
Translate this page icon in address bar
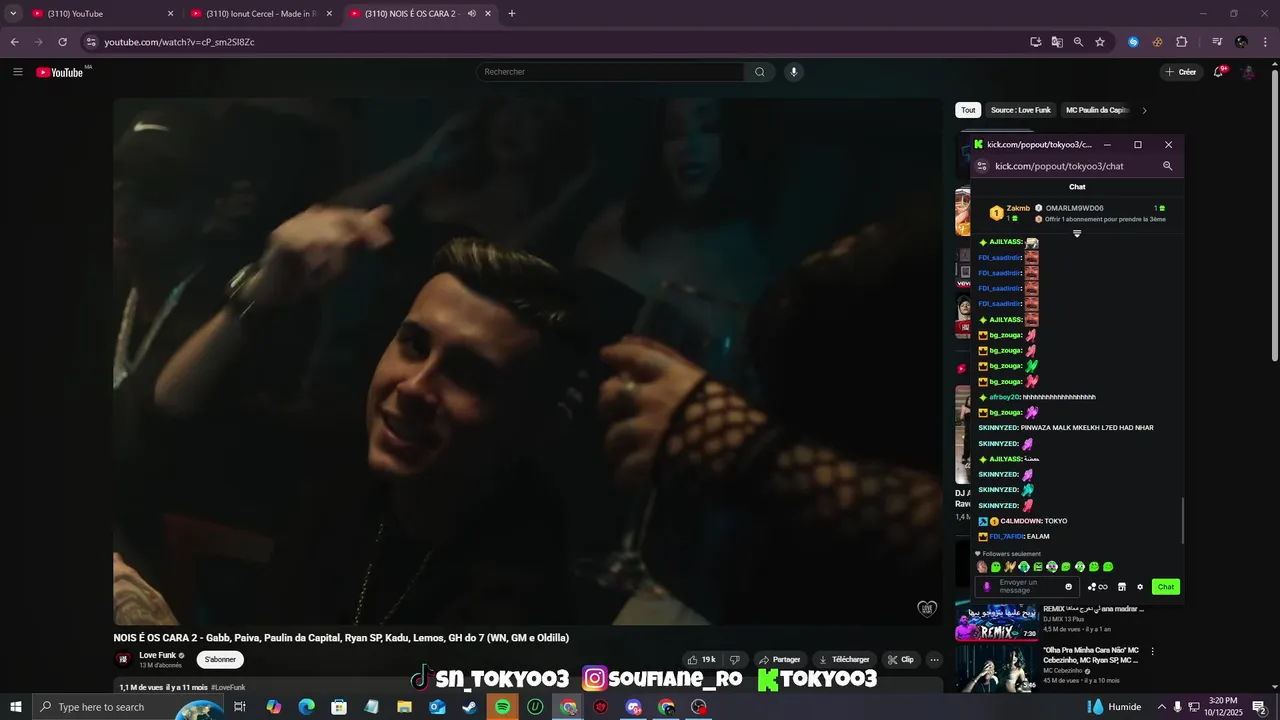coord(1057,42)
